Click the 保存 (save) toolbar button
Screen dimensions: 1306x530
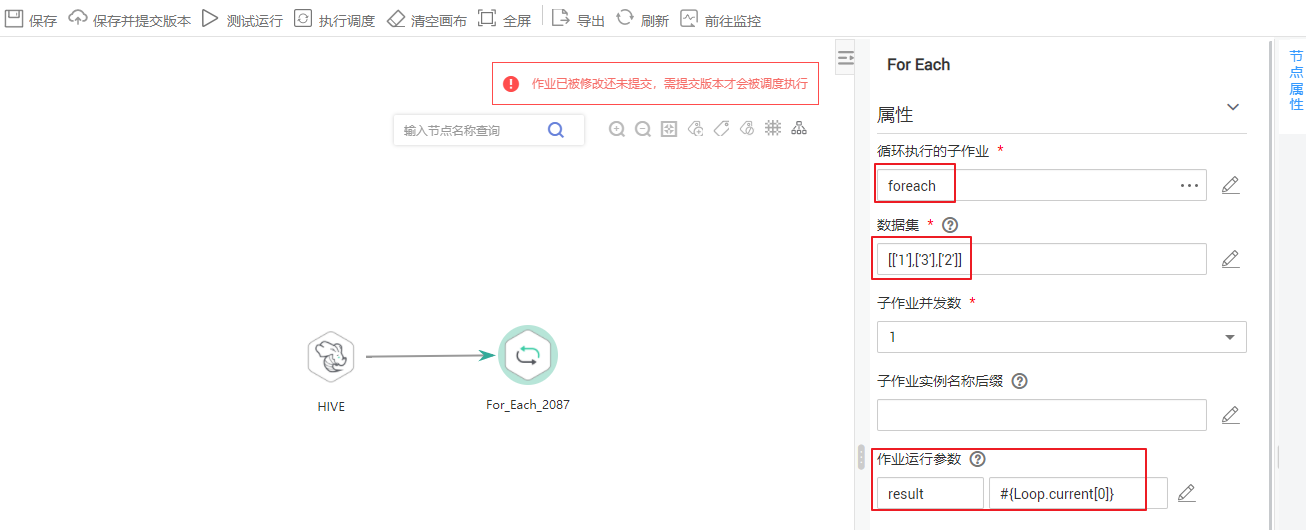[31, 19]
